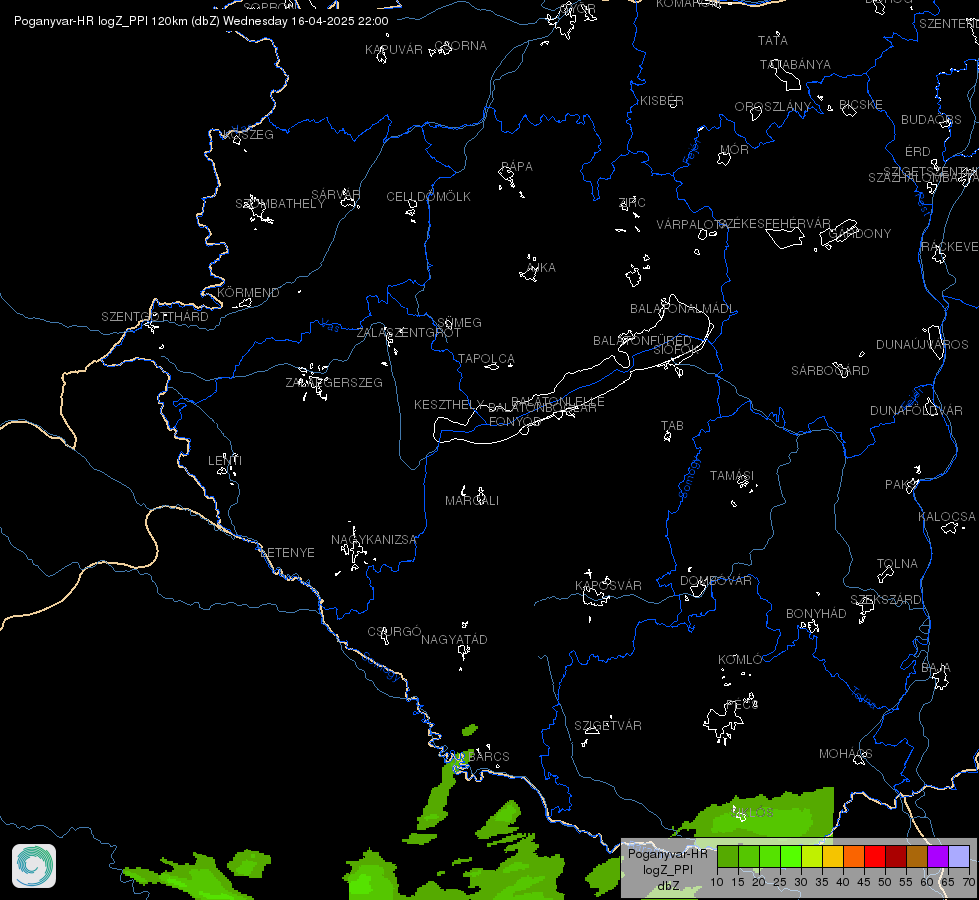Click the KAPOSVÁR city label

[608, 586]
